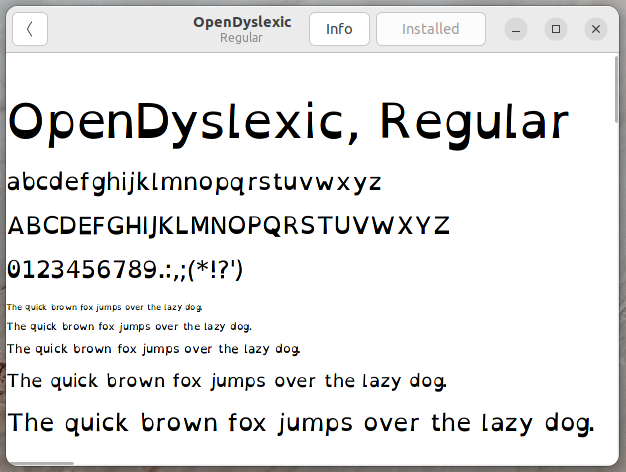The height and width of the screenshot is (472, 626).
Task: Click the Installed button in the header
Action: tap(430, 29)
